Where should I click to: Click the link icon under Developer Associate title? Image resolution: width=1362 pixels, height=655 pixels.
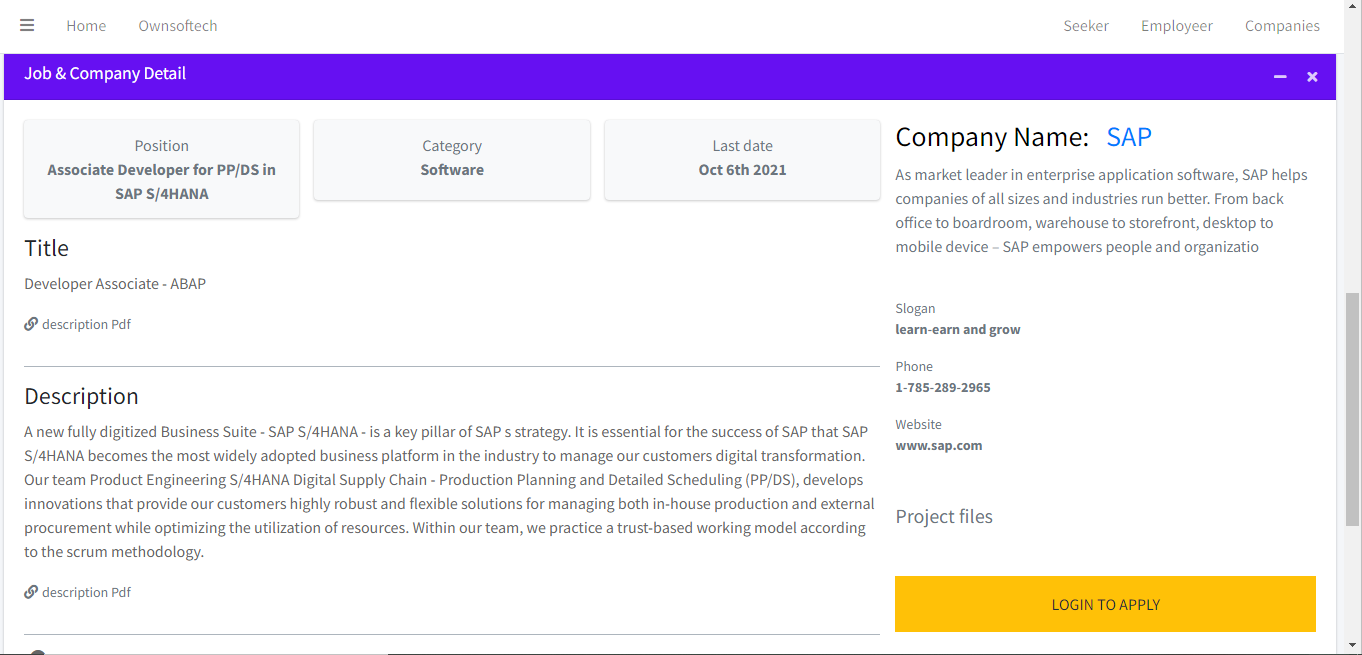(31, 324)
